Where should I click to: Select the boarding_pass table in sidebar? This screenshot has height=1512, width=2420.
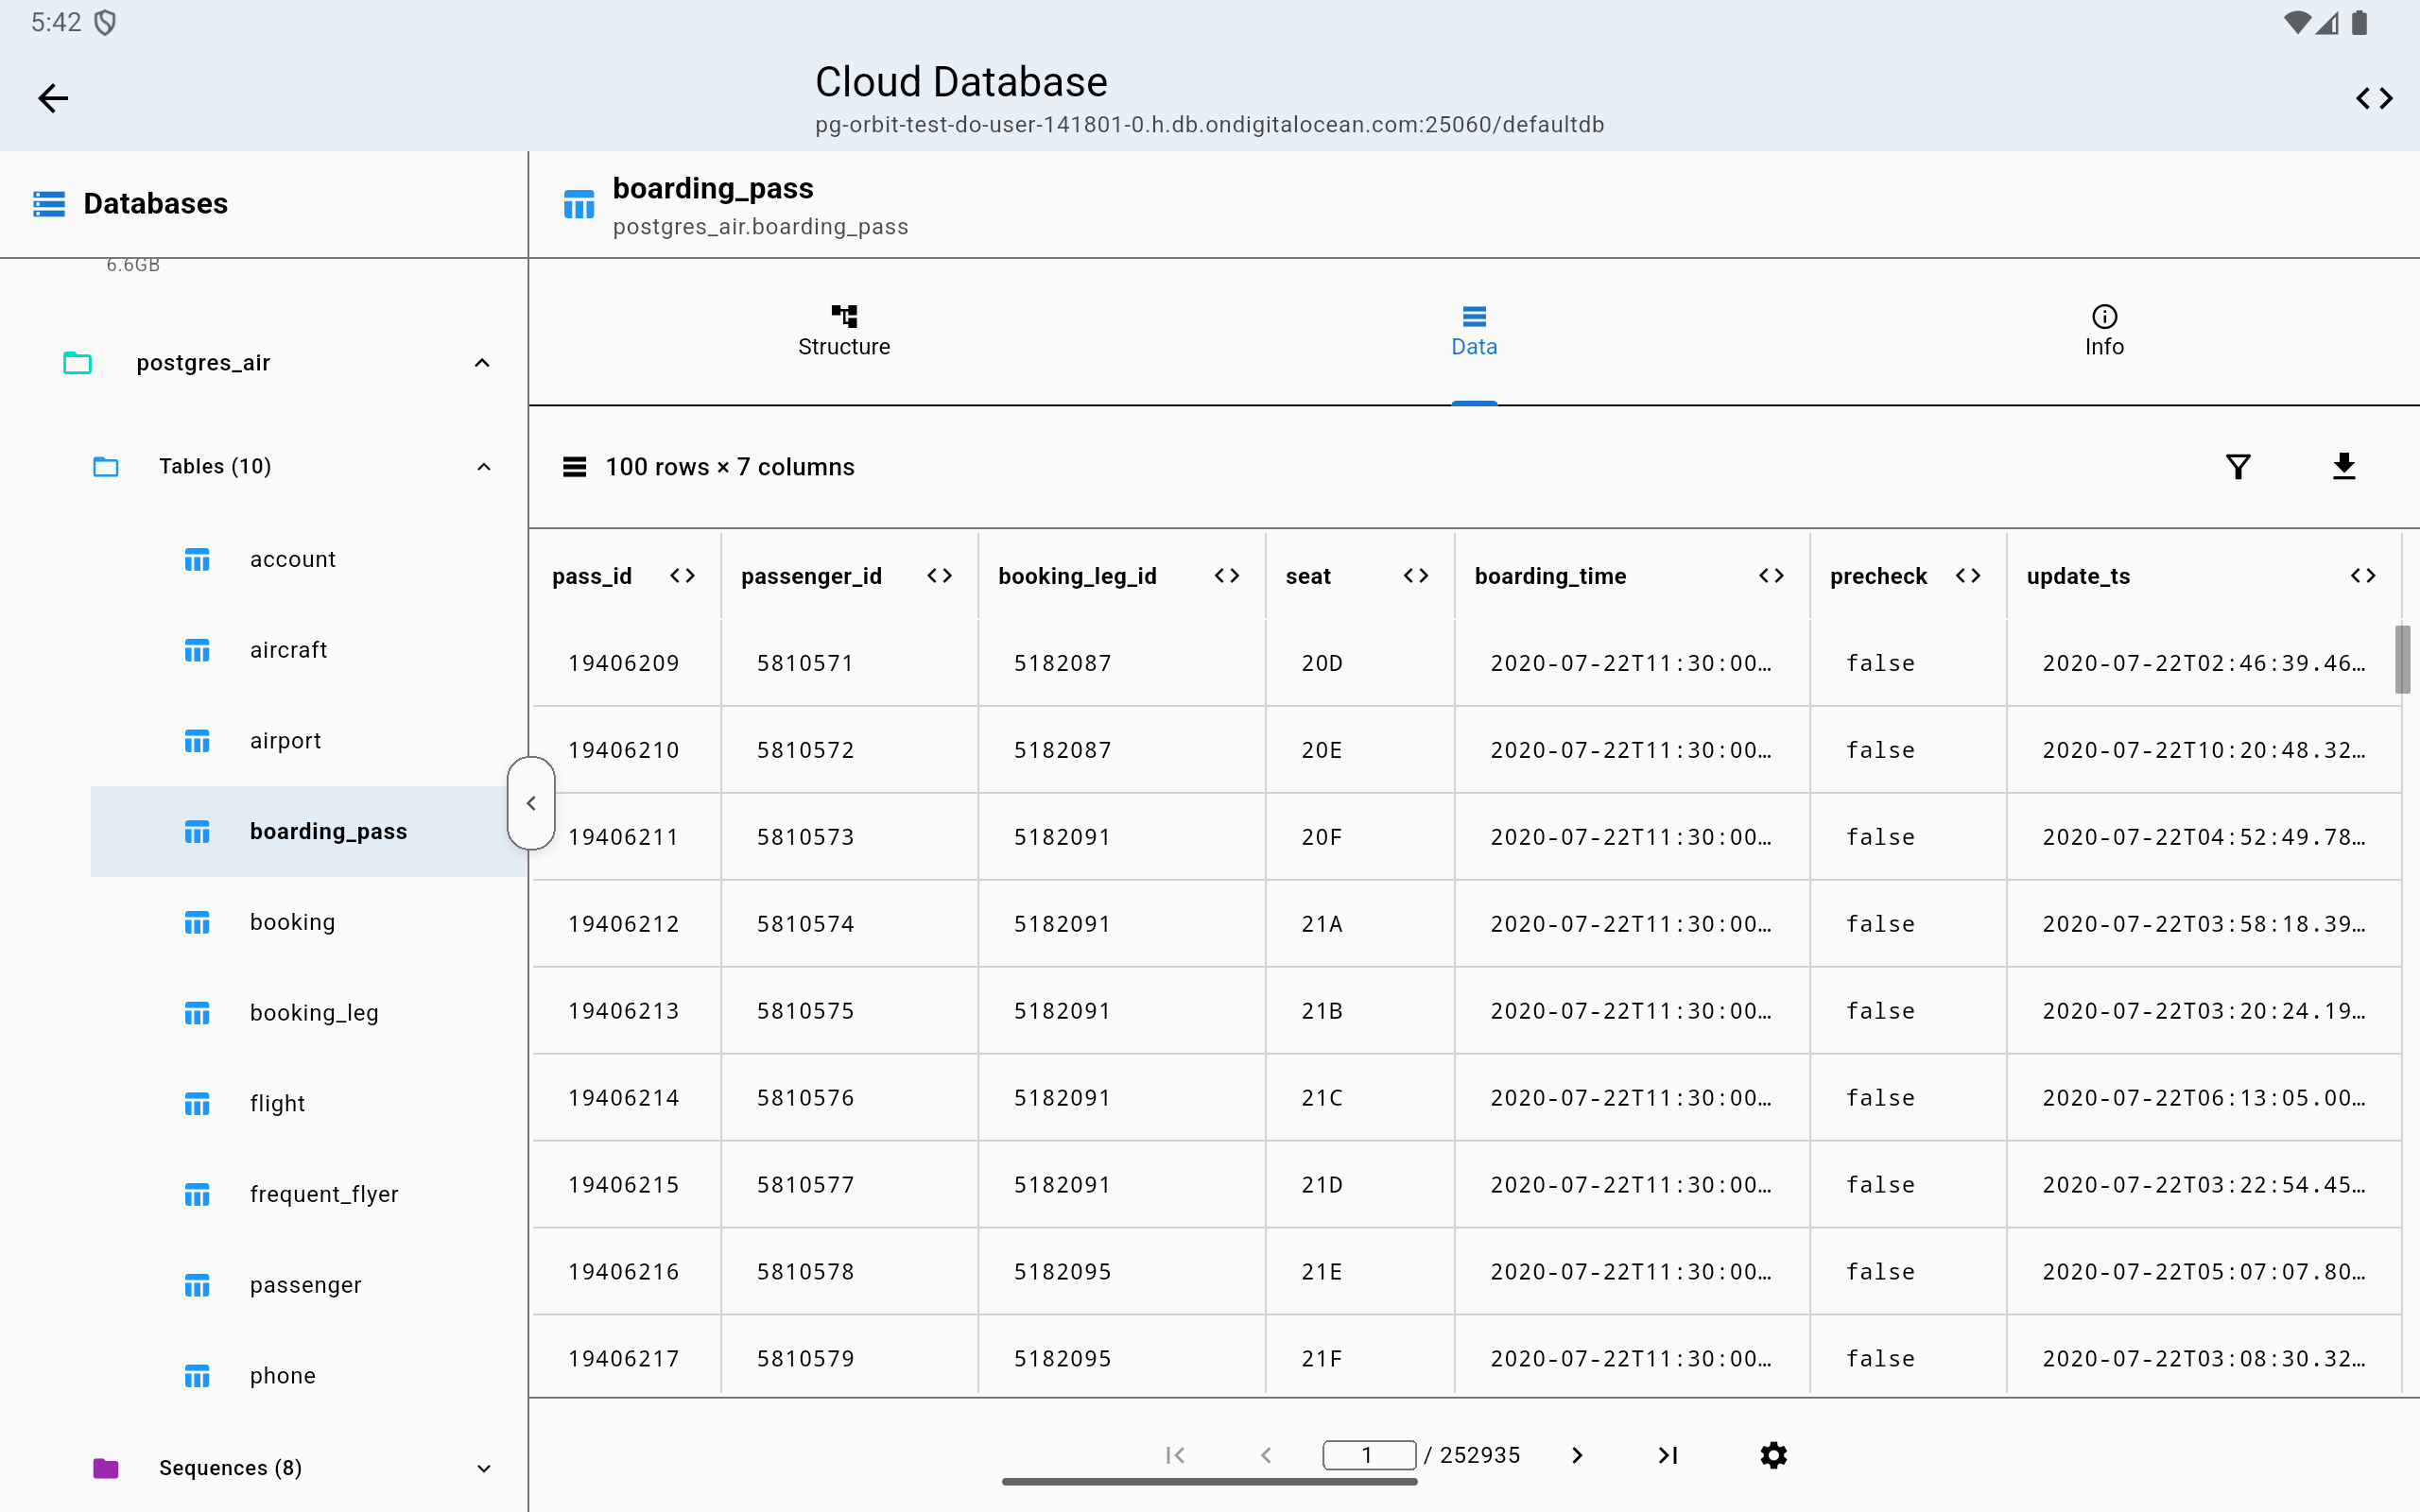(308, 832)
